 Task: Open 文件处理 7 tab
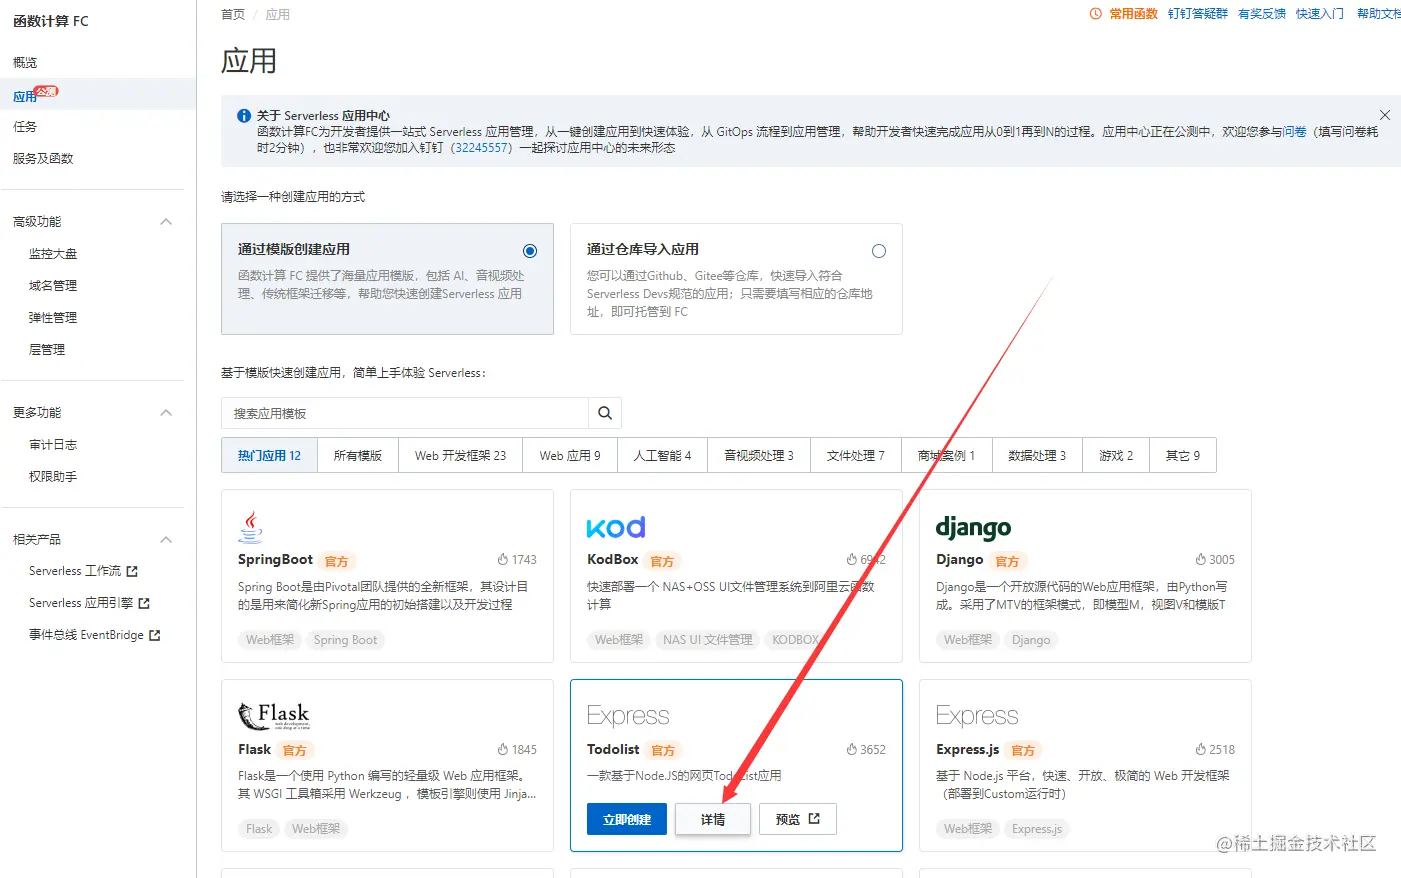click(856, 455)
